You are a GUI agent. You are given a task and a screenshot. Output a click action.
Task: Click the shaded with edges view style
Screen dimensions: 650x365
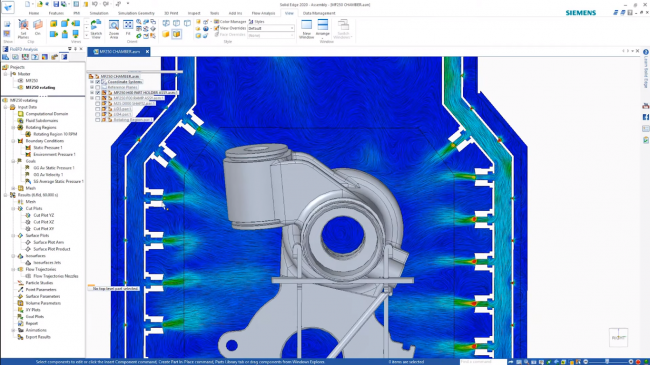coord(177,34)
